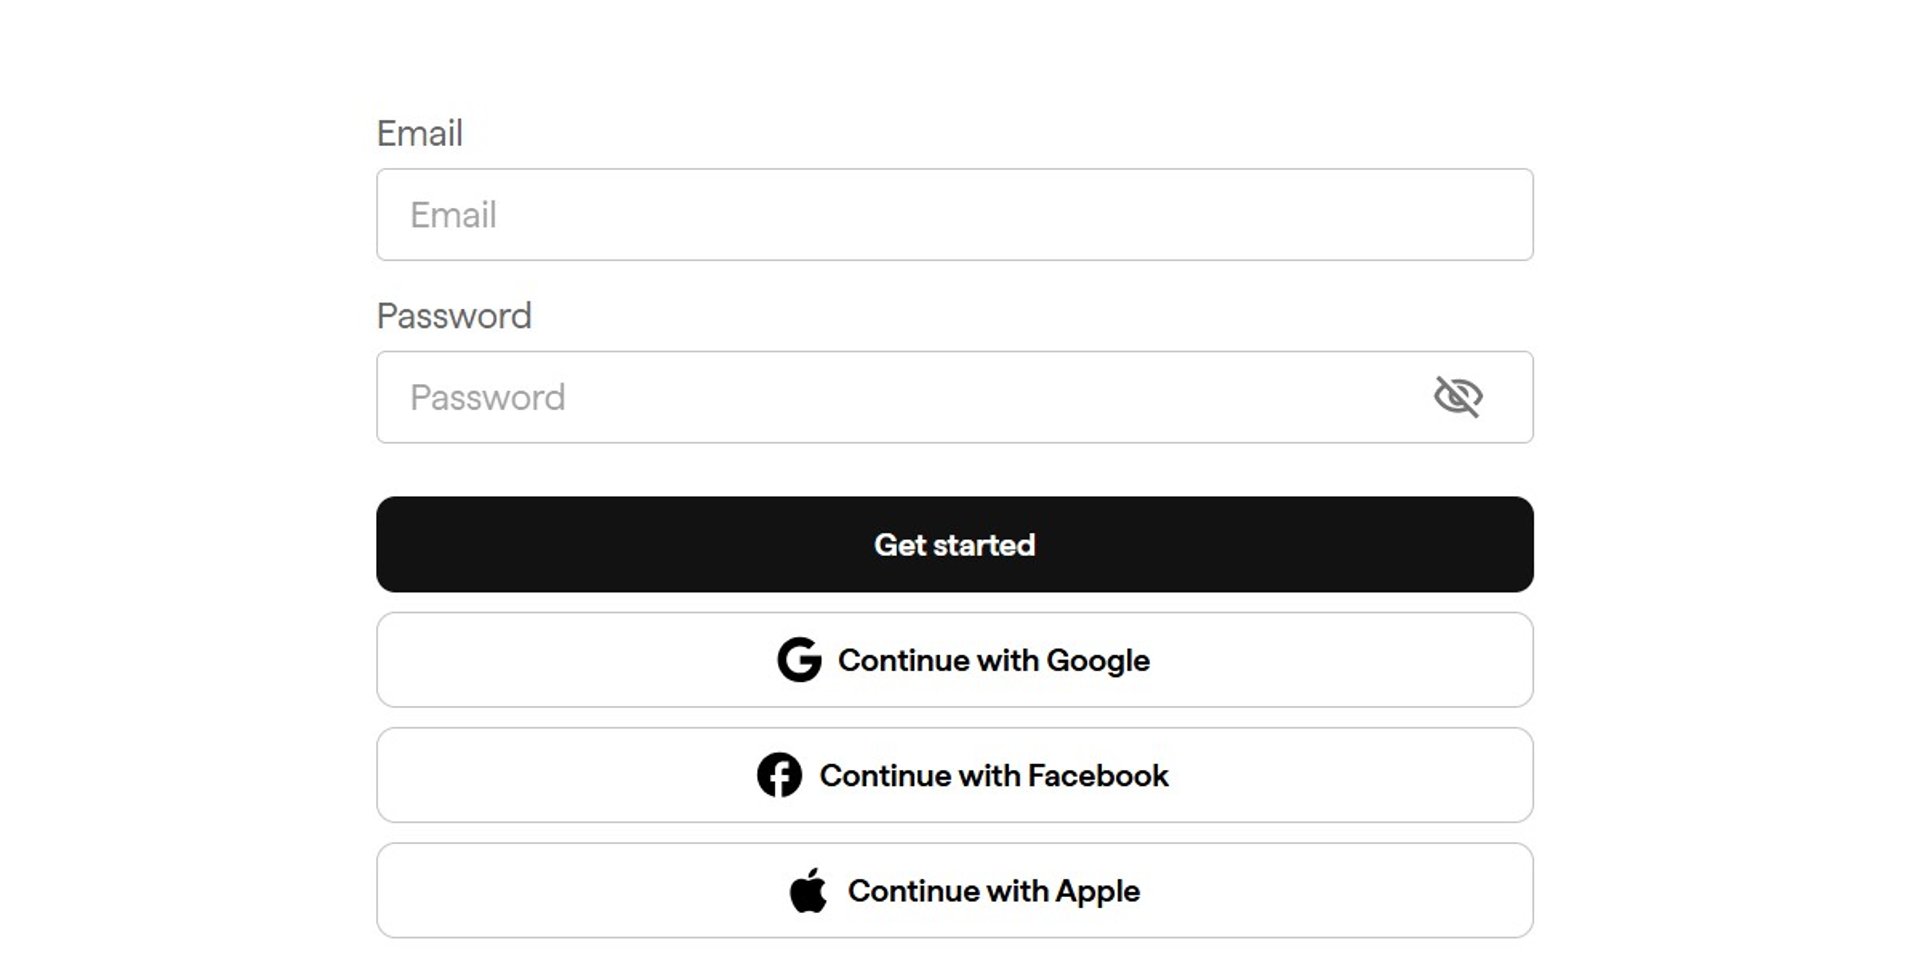
Task: Click the Facebook "f" logo icon
Action: [x=779, y=775]
